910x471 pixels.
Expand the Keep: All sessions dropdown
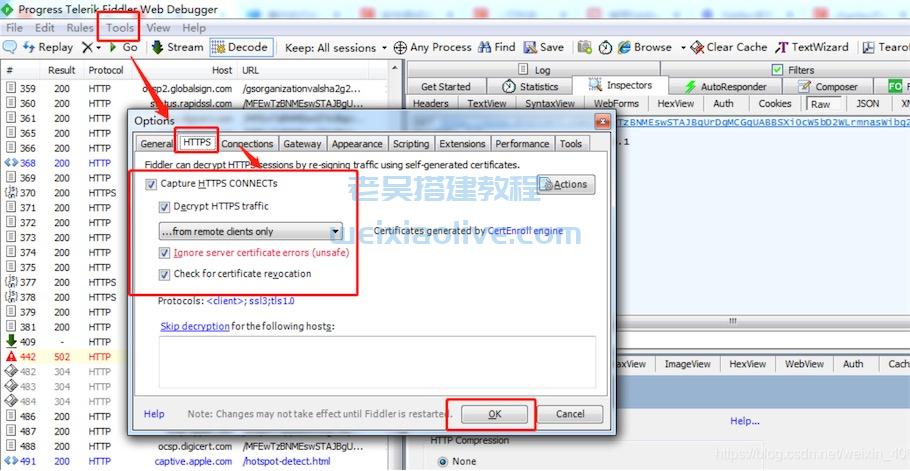383,47
